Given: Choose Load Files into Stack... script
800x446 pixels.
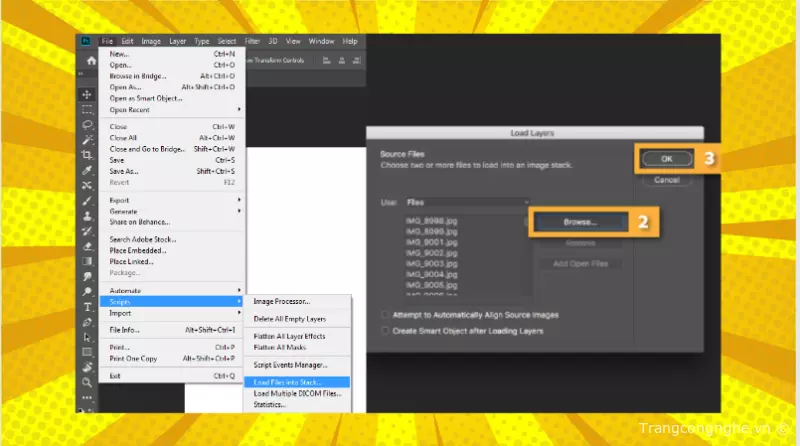Looking at the screenshot, I should pos(295,382).
